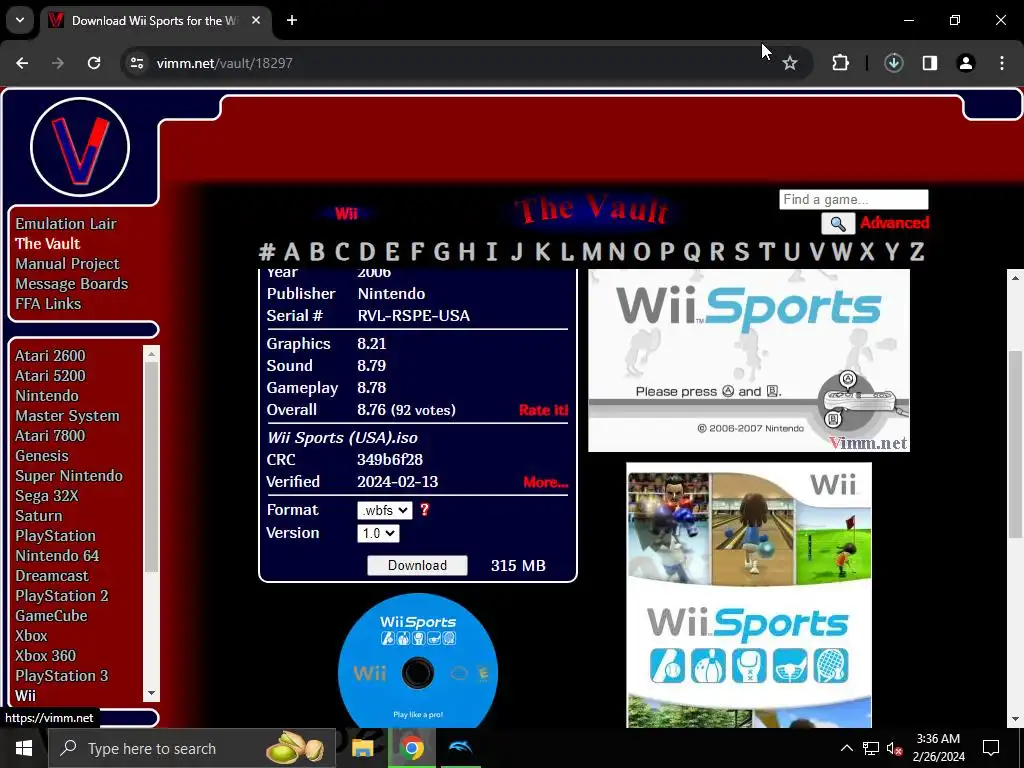Open the Format .wbfs dropdown

click(385, 510)
